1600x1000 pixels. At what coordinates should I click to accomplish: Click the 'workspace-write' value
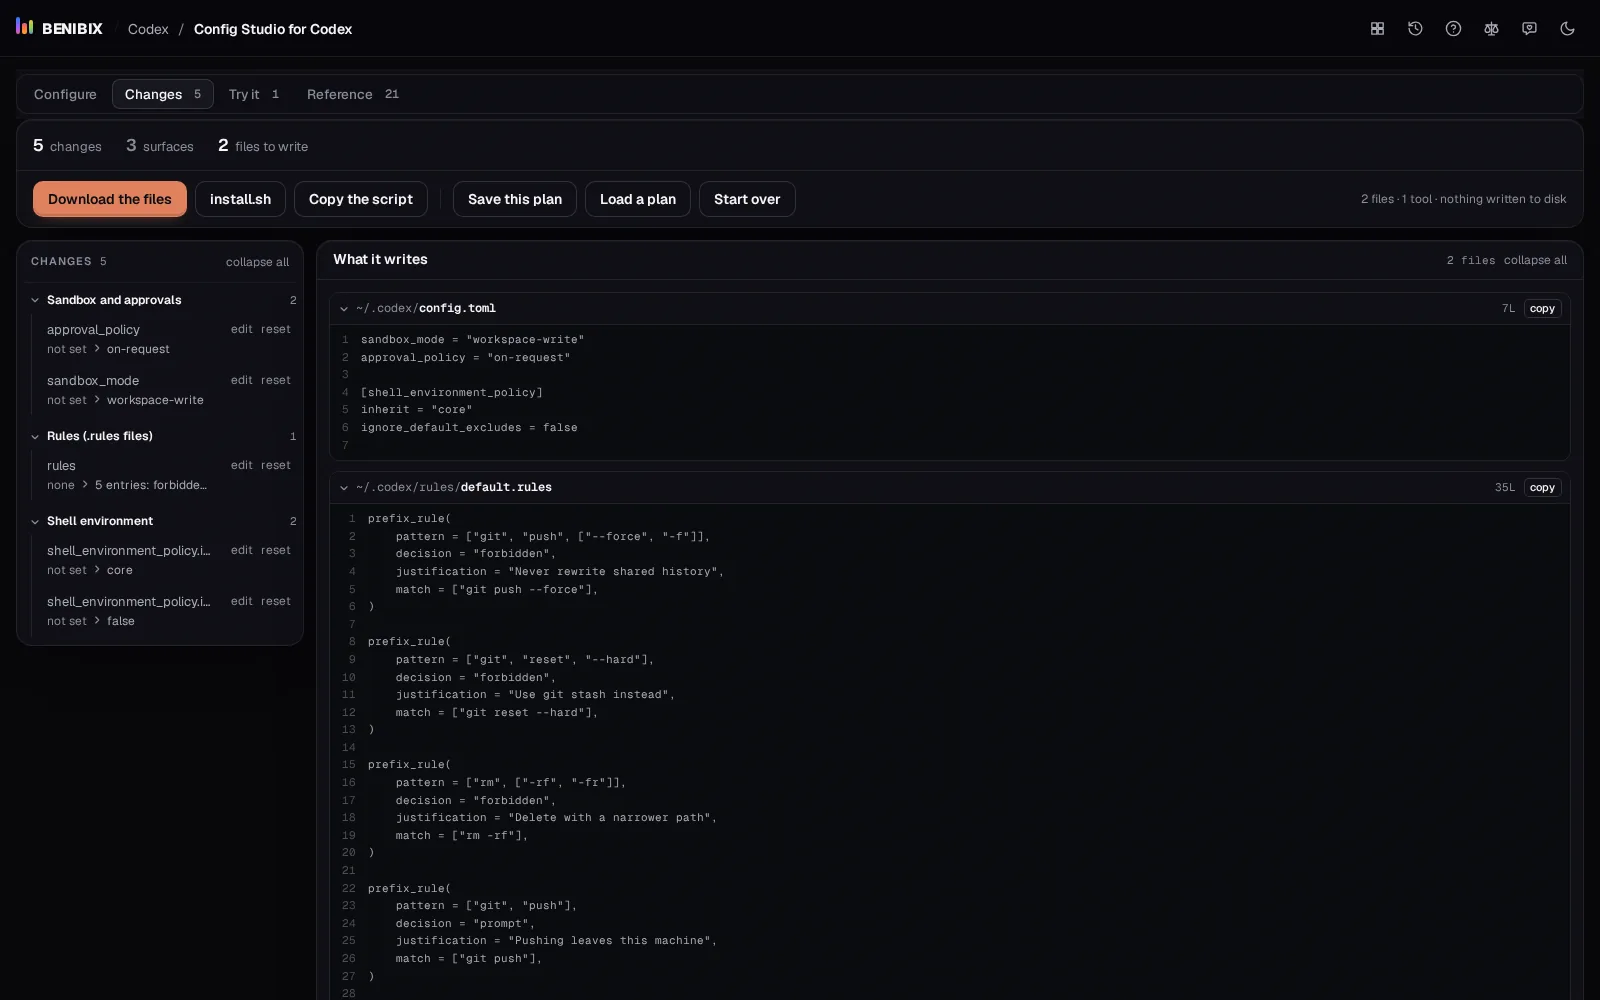tap(155, 400)
